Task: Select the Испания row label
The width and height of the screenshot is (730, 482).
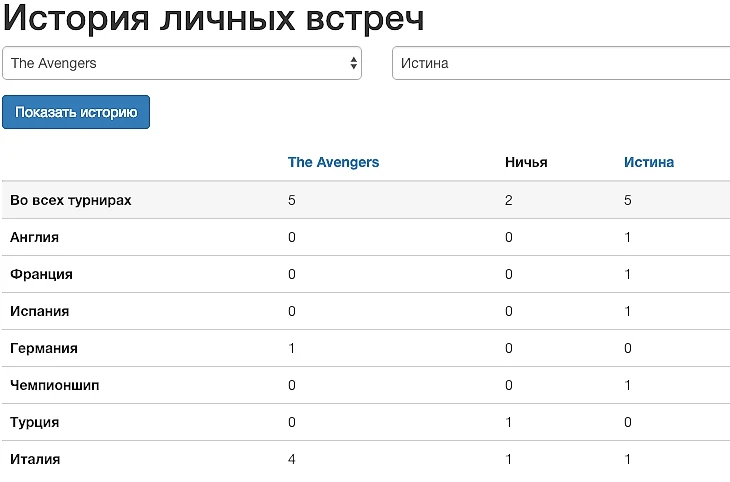Action: click(40, 311)
